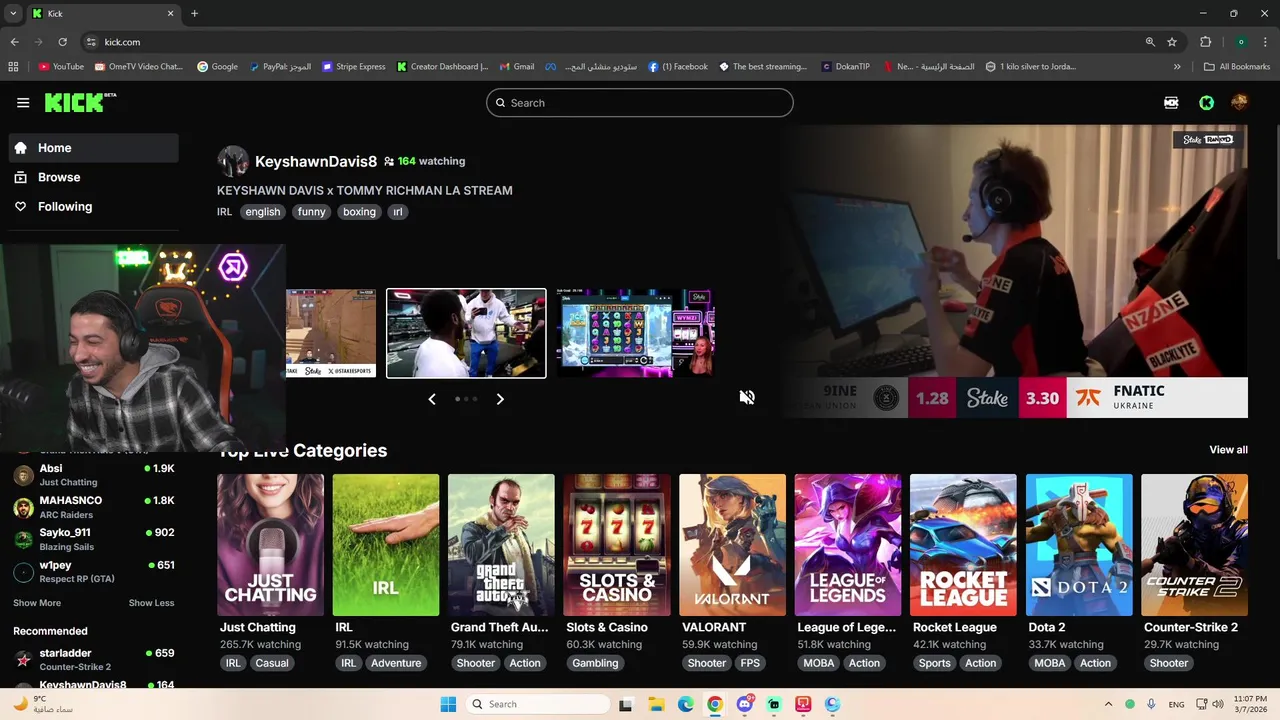Open Absi channel in sidebar

tap(93, 475)
